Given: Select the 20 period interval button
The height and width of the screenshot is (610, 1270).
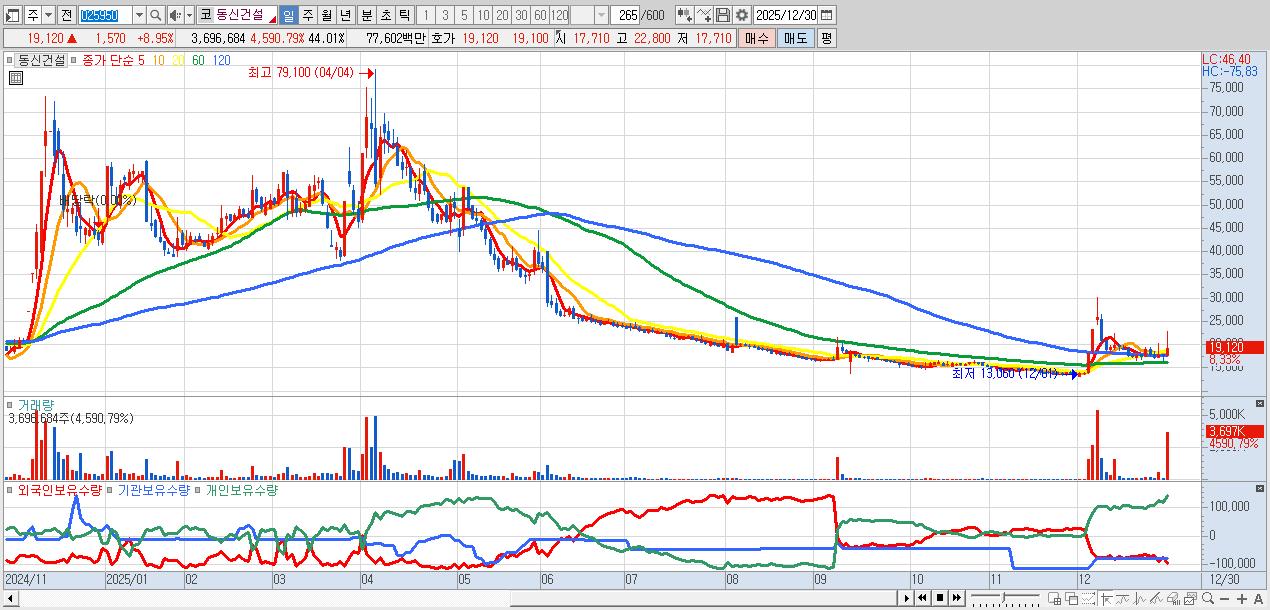Looking at the screenshot, I should [x=503, y=15].
